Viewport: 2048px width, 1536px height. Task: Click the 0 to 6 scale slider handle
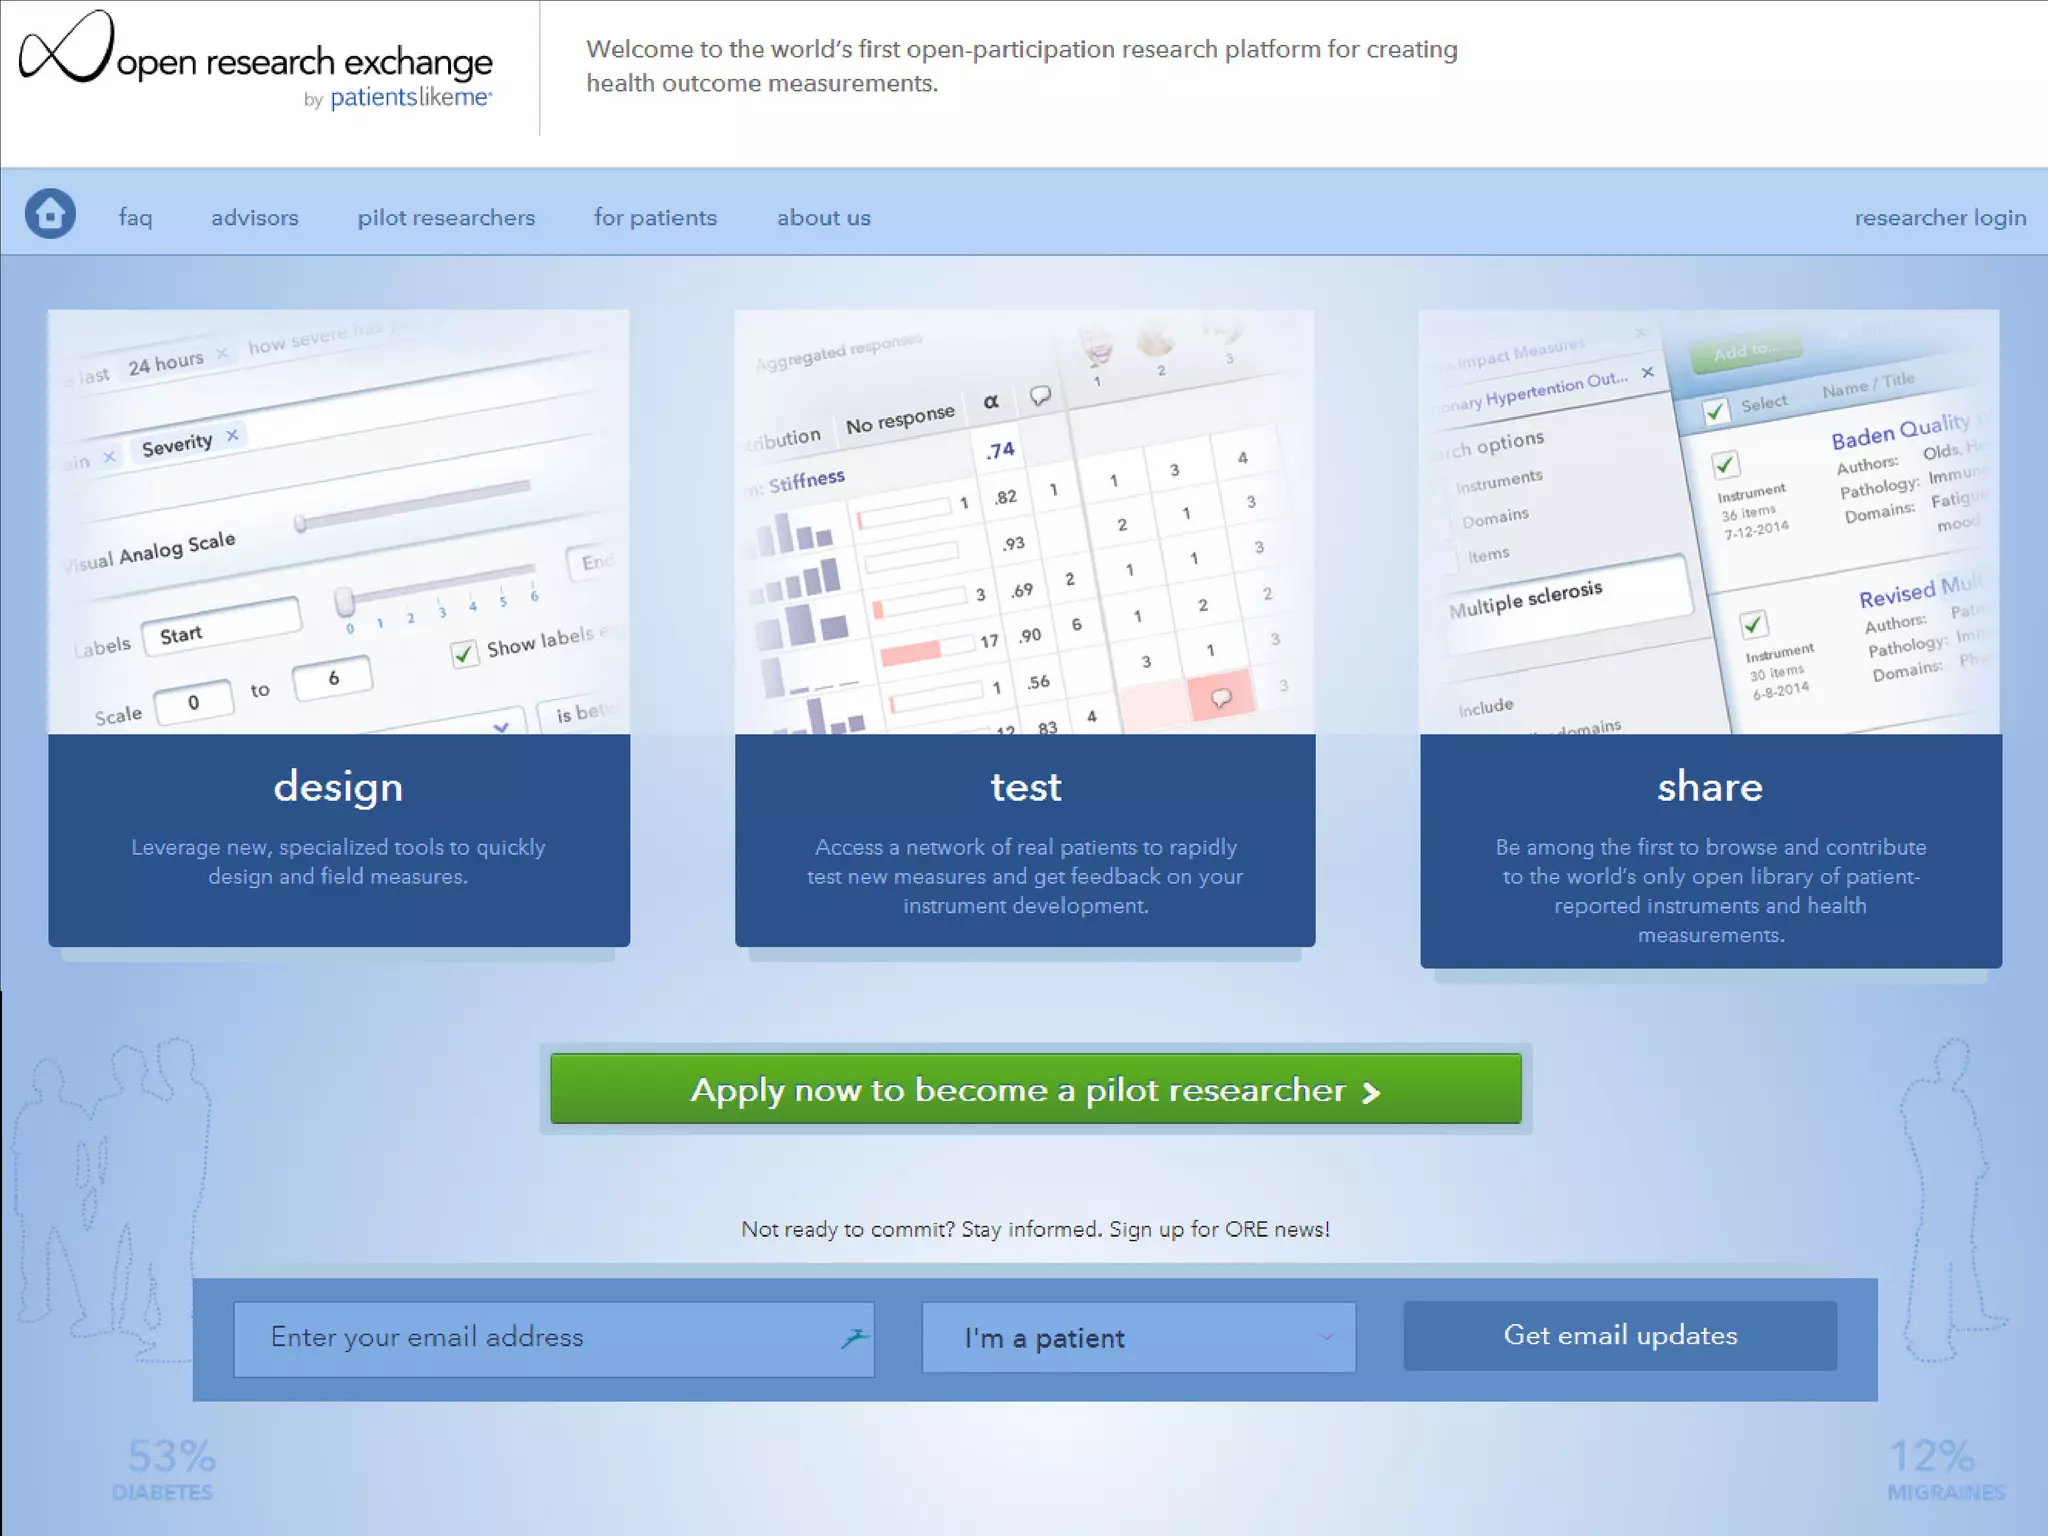click(x=344, y=601)
